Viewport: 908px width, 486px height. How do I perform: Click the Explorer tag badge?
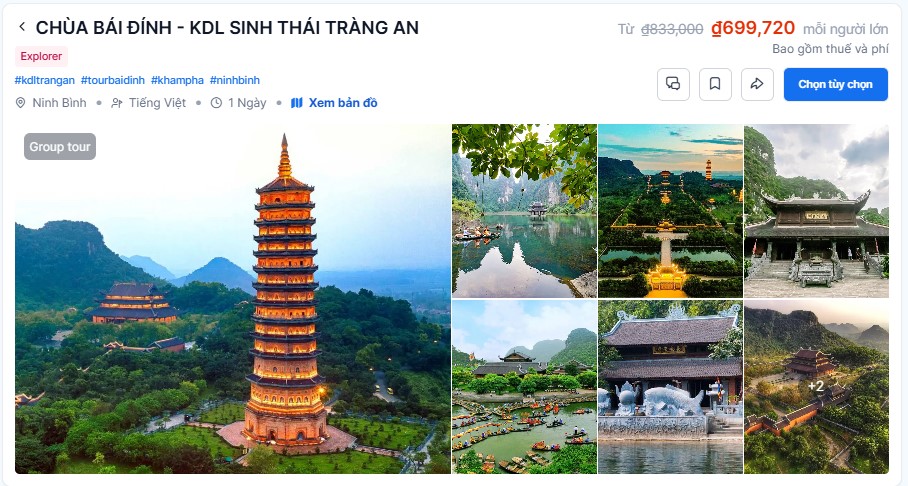[x=41, y=56]
